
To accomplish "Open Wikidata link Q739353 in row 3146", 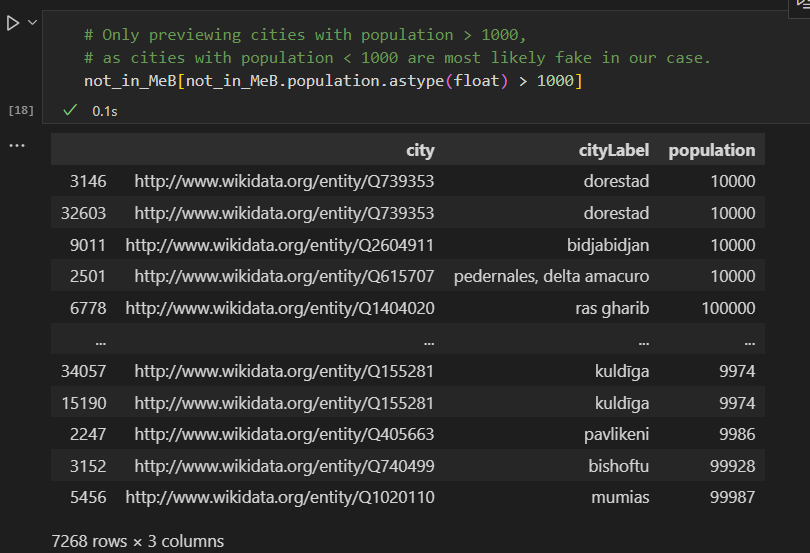I will (284, 181).
